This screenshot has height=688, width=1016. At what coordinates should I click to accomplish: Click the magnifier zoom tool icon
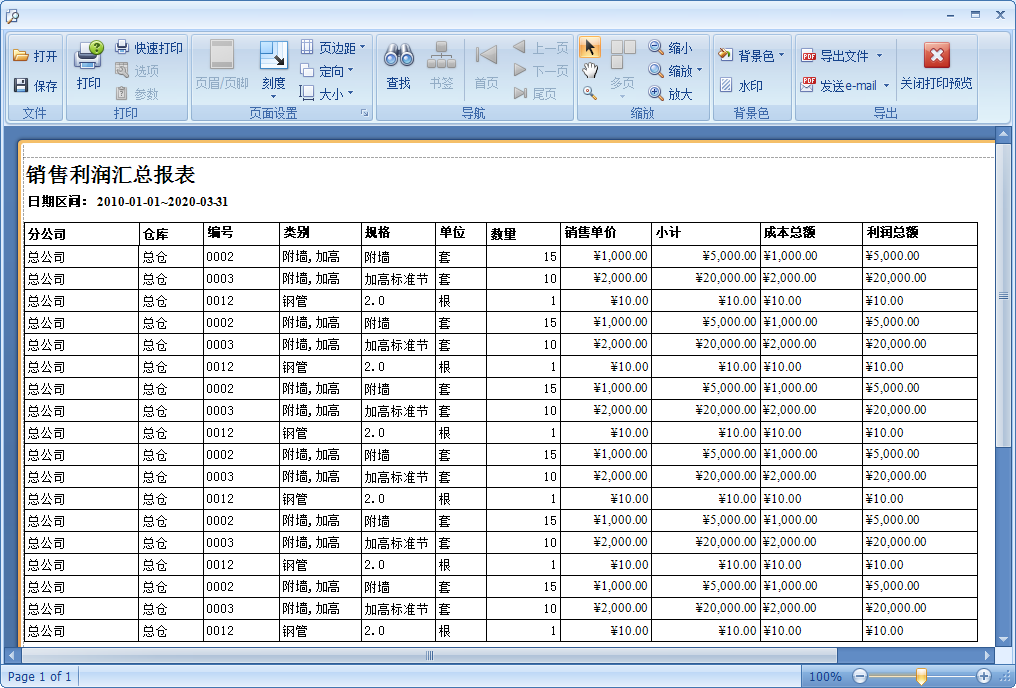click(x=591, y=90)
